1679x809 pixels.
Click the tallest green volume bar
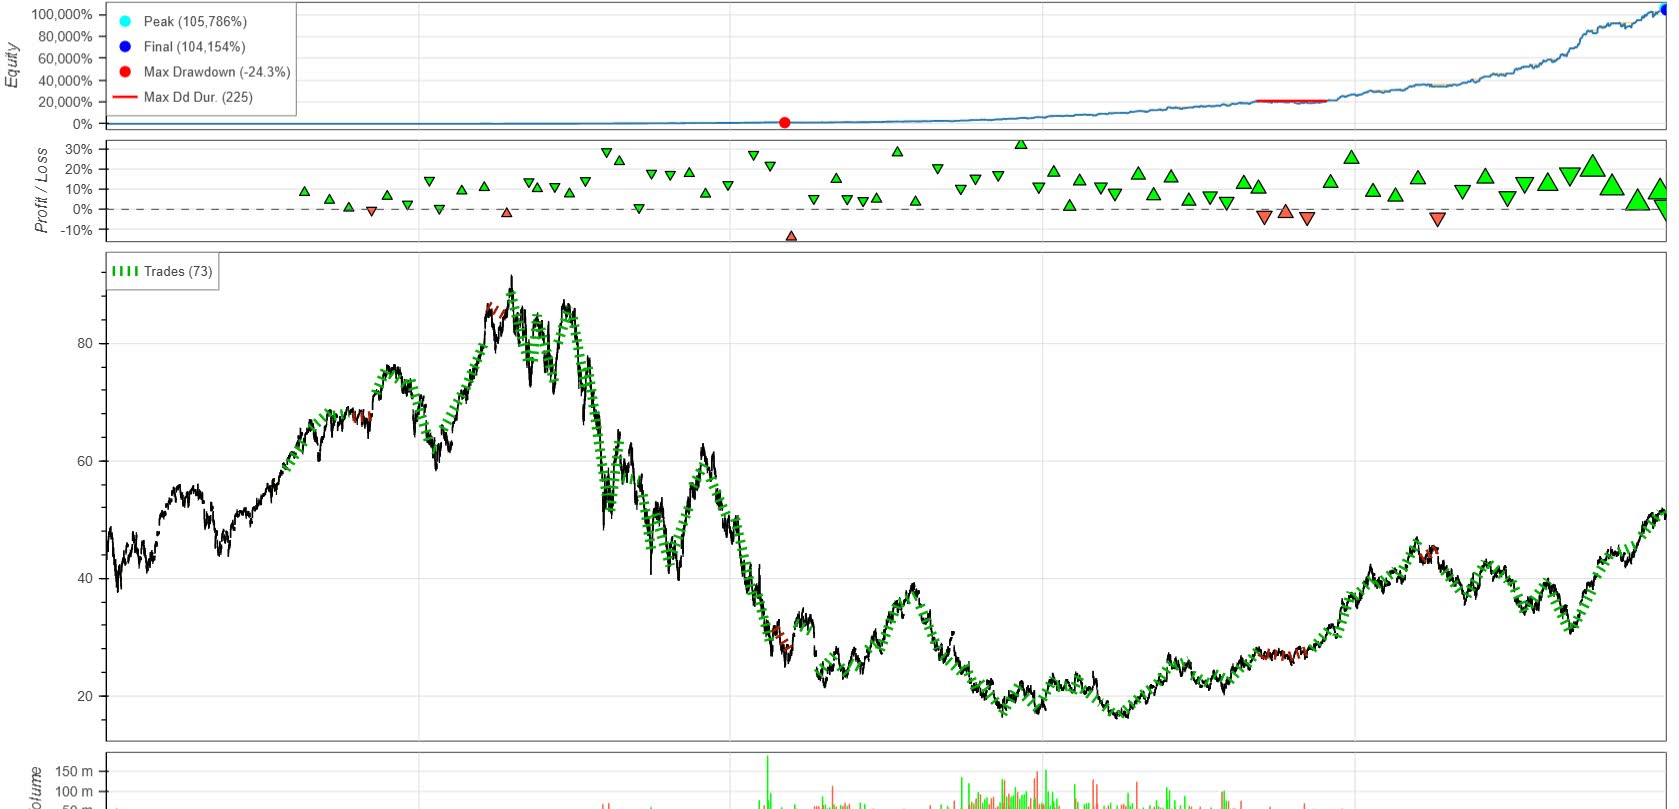pyautogui.click(x=768, y=782)
